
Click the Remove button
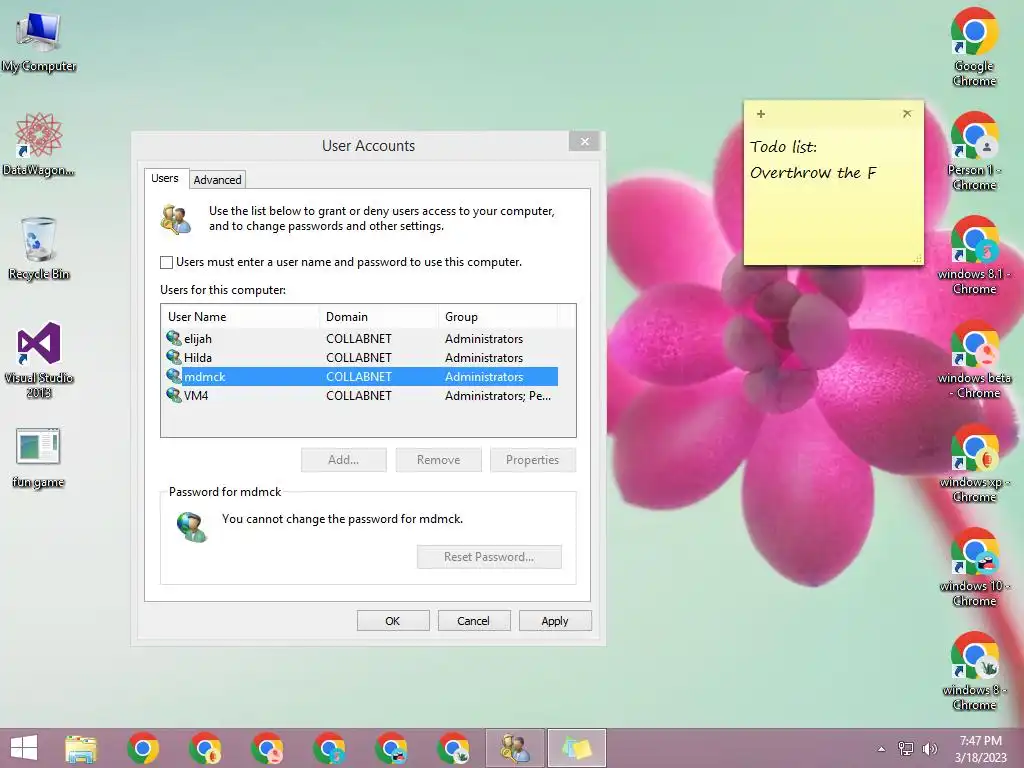438,460
